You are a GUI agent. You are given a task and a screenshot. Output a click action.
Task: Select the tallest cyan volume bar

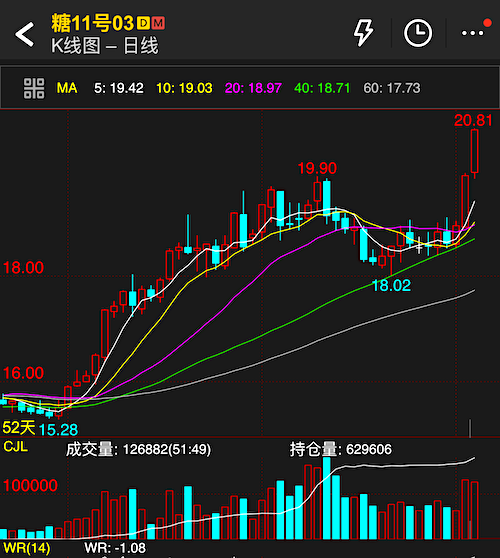[x=327, y=498]
